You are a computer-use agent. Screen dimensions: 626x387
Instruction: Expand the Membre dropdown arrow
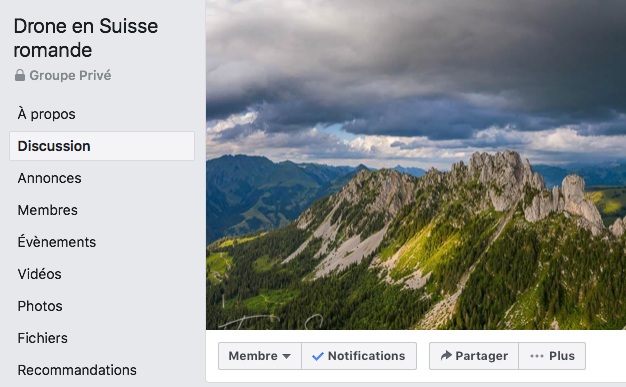tap(286, 356)
